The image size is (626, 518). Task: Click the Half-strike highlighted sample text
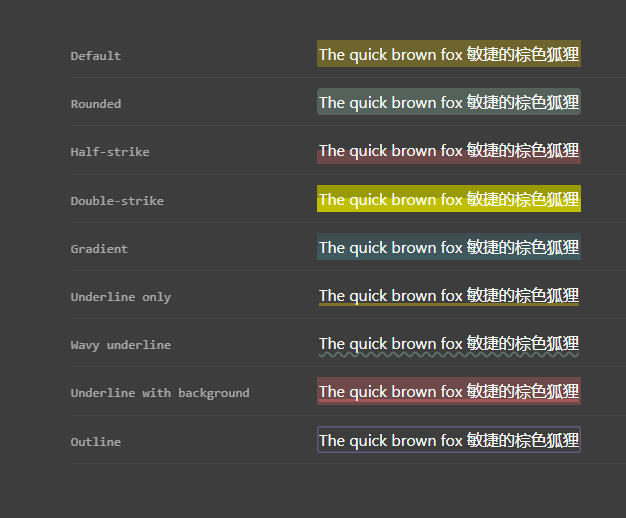pos(449,151)
